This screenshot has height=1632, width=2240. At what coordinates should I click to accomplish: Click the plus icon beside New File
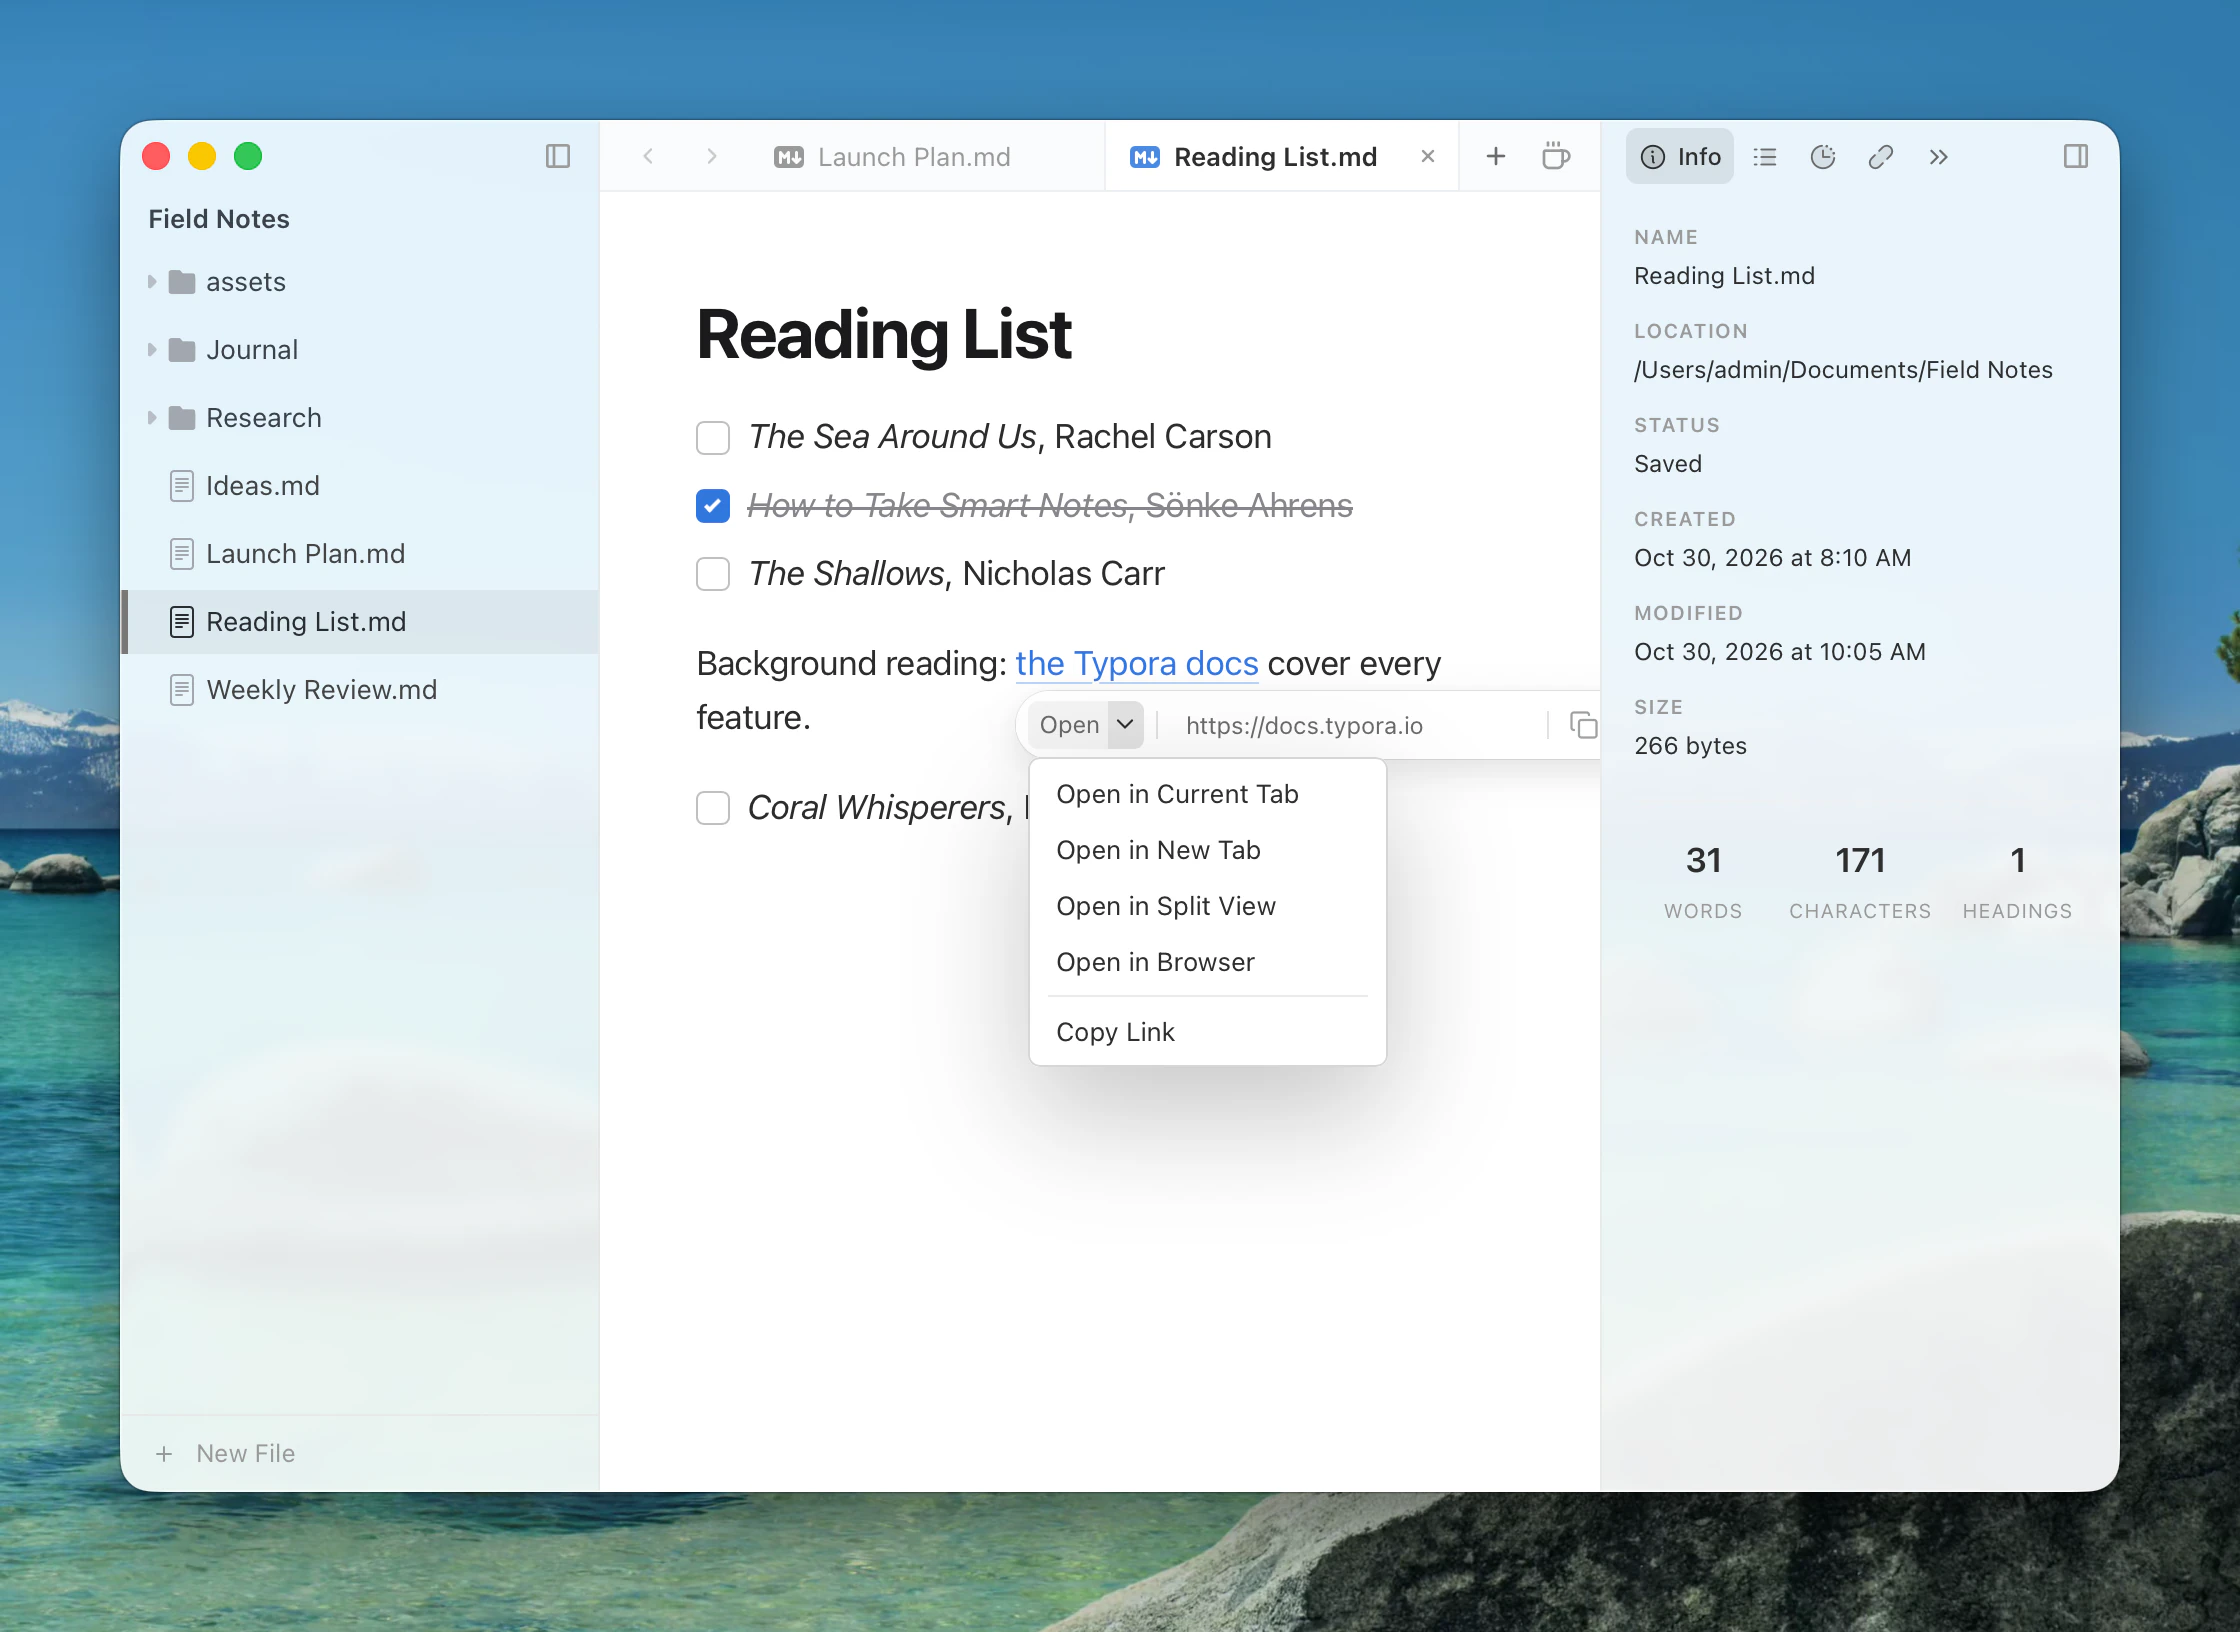pyautogui.click(x=164, y=1454)
